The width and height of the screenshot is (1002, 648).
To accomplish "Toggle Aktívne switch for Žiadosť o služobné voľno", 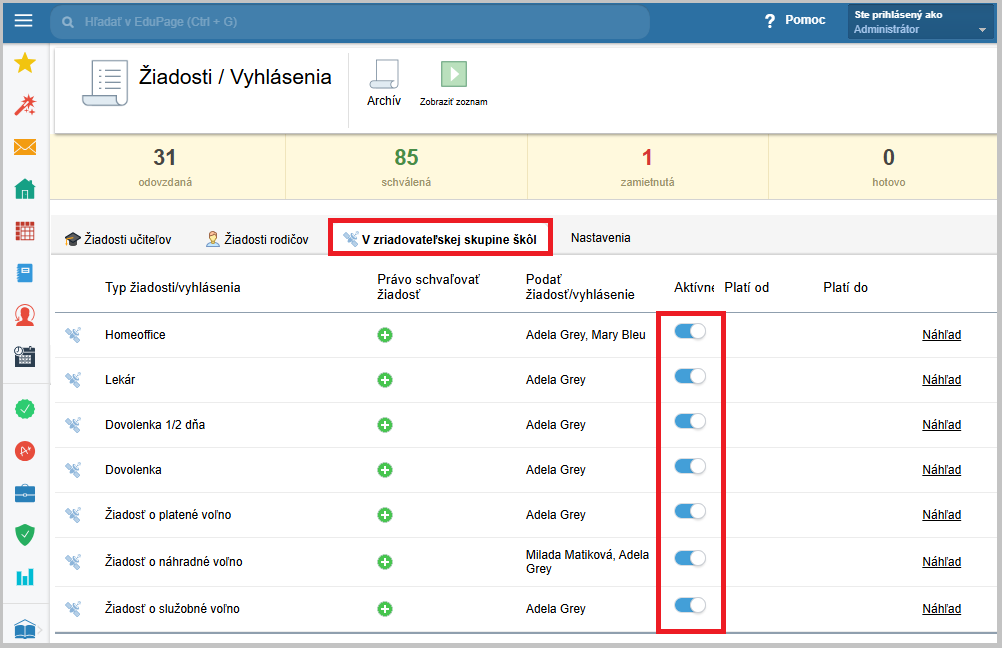I will pyautogui.click(x=690, y=605).
